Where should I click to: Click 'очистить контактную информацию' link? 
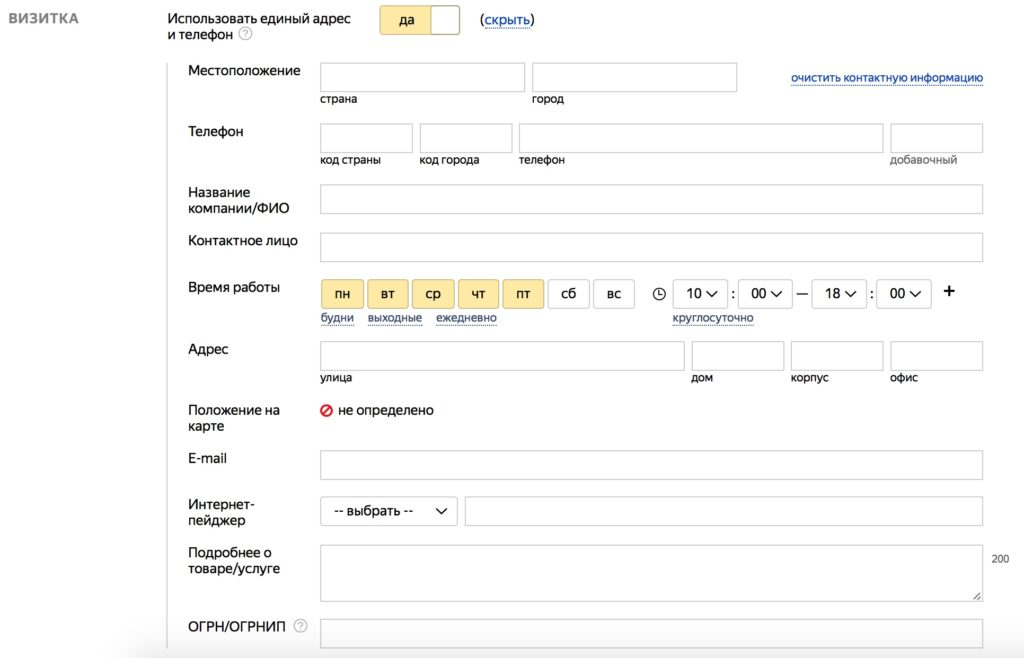point(886,78)
